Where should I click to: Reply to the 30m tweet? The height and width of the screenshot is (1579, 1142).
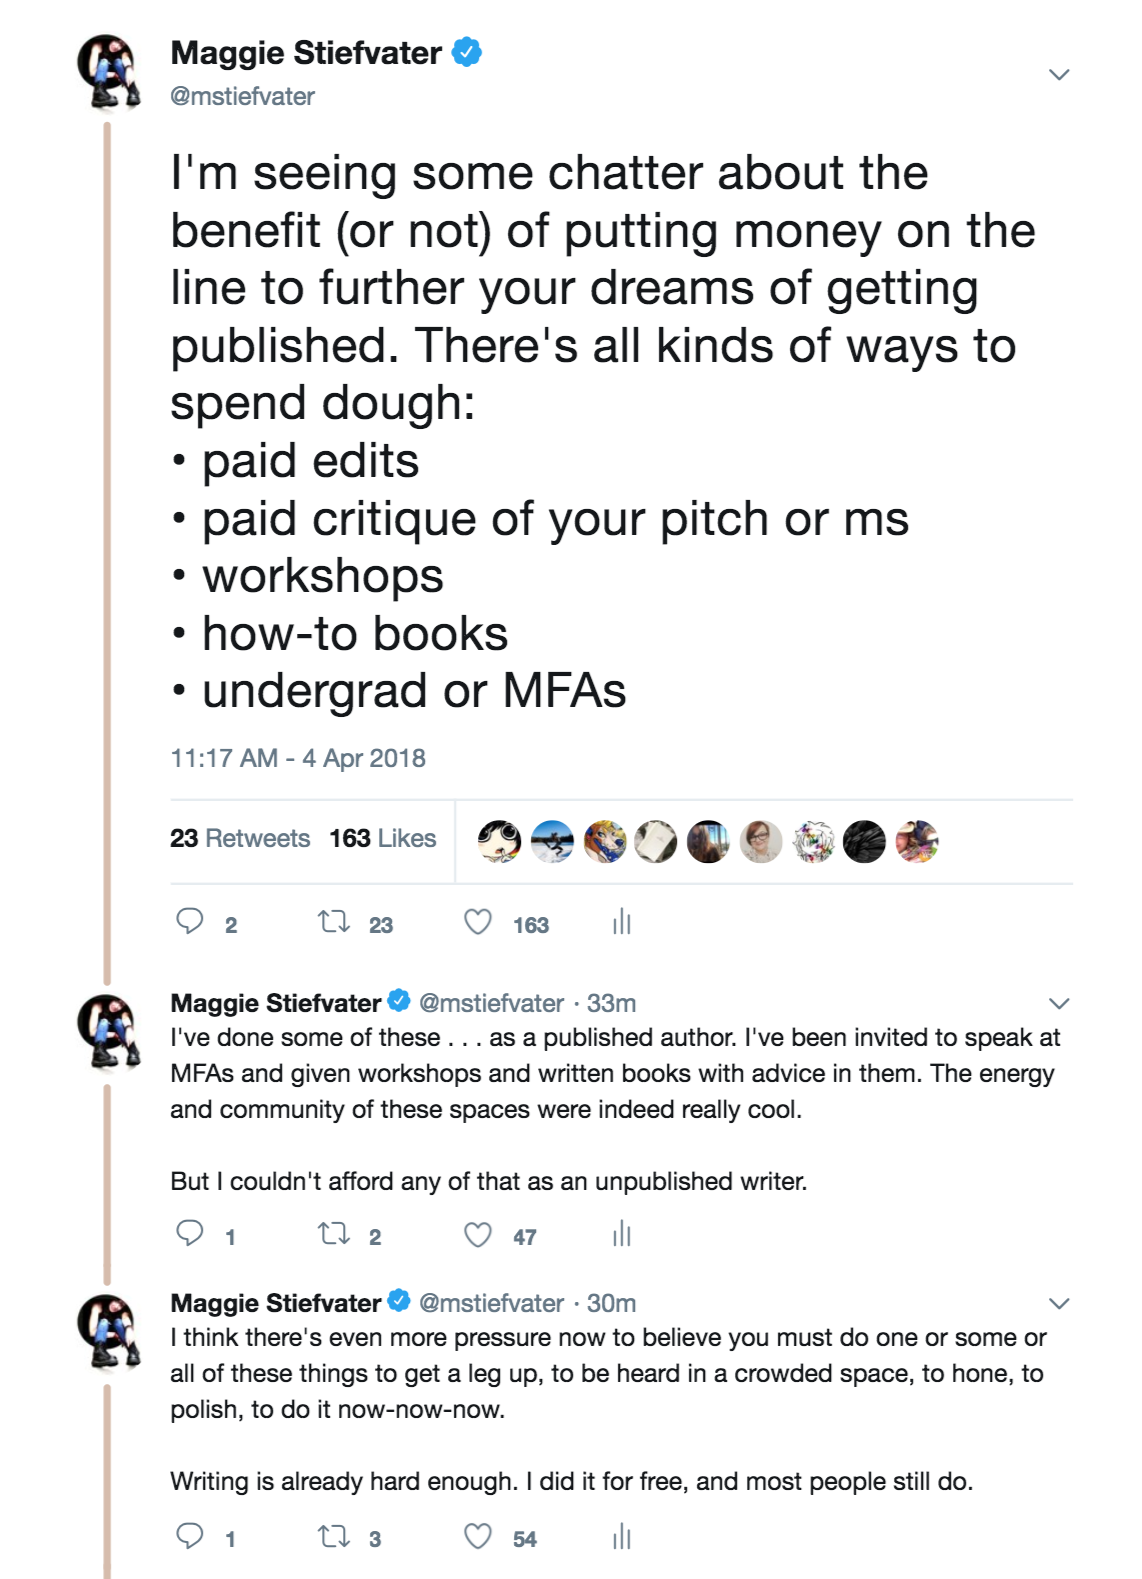pos(190,1536)
